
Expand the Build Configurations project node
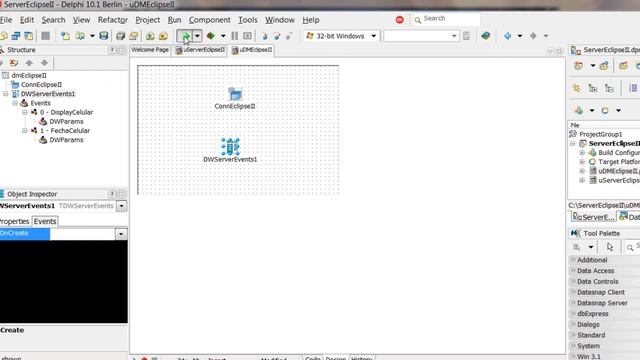click(582, 153)
